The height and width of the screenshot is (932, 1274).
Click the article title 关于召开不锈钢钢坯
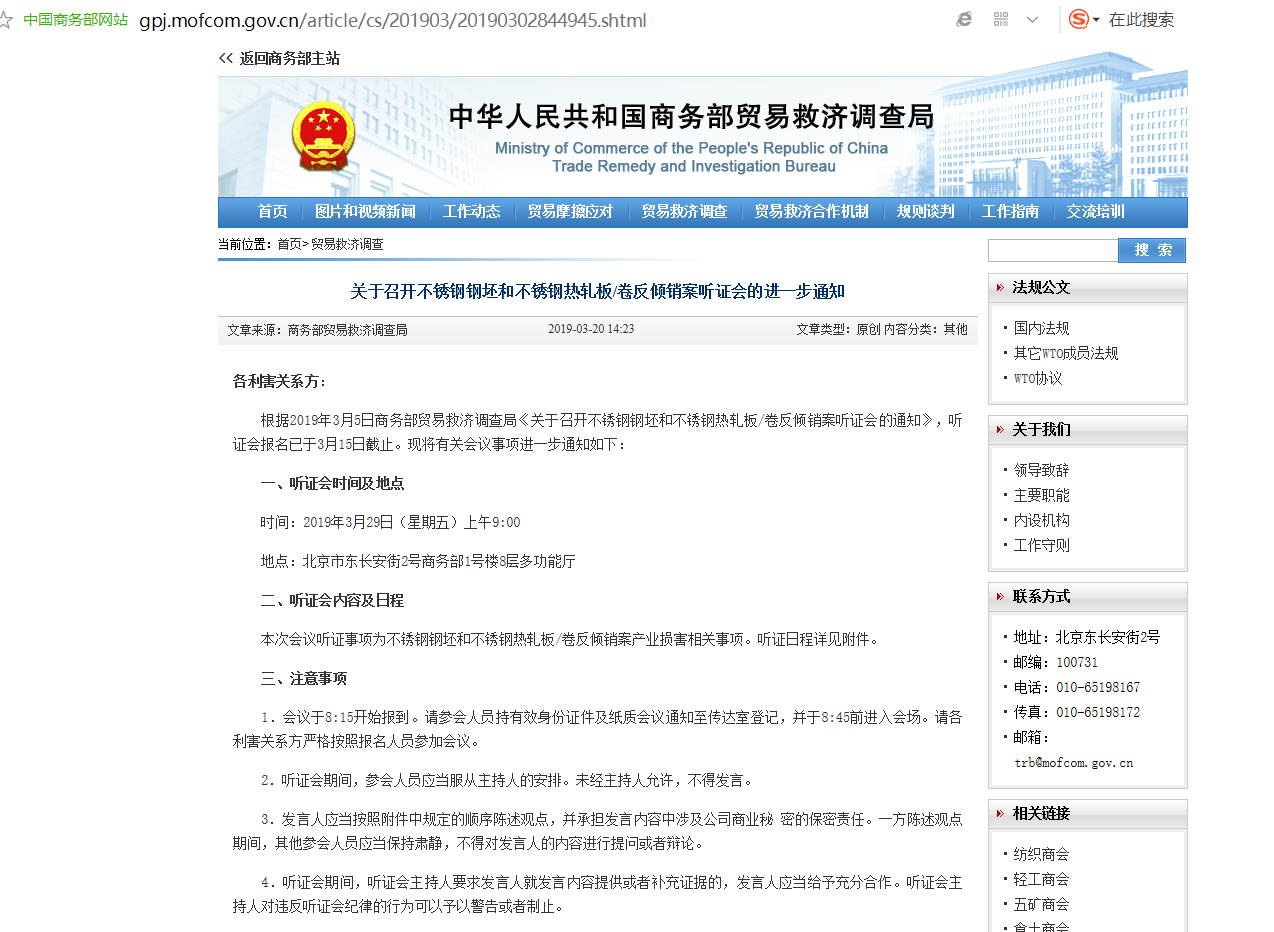598,291
